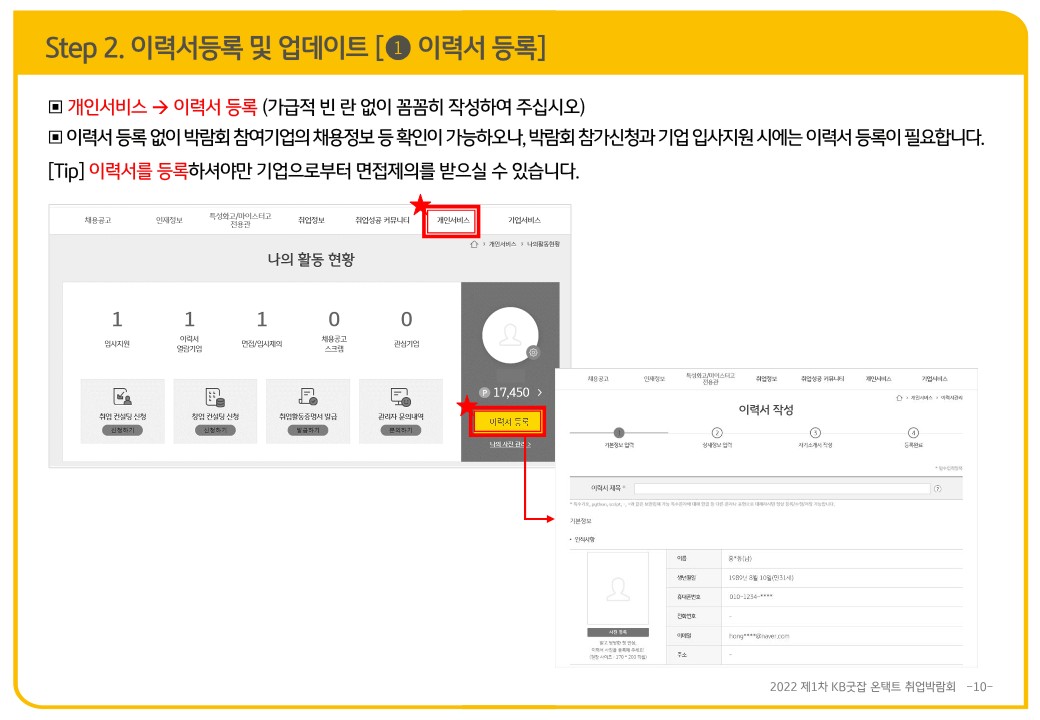This screenshot has height=720, width=1040.
Task: Click the home icon in resume page breadcrumb
Action: [x=899, y=398]
